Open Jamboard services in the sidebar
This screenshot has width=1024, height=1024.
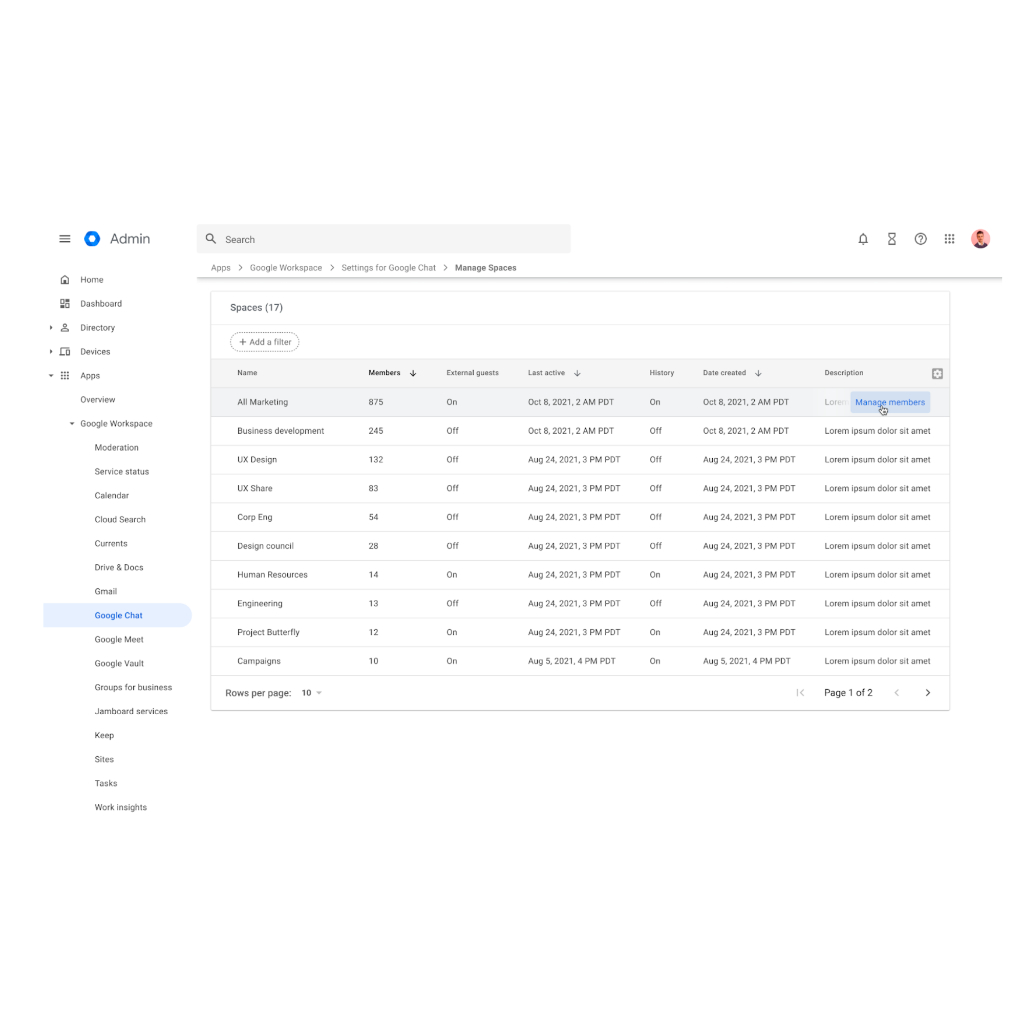point(131,711)
